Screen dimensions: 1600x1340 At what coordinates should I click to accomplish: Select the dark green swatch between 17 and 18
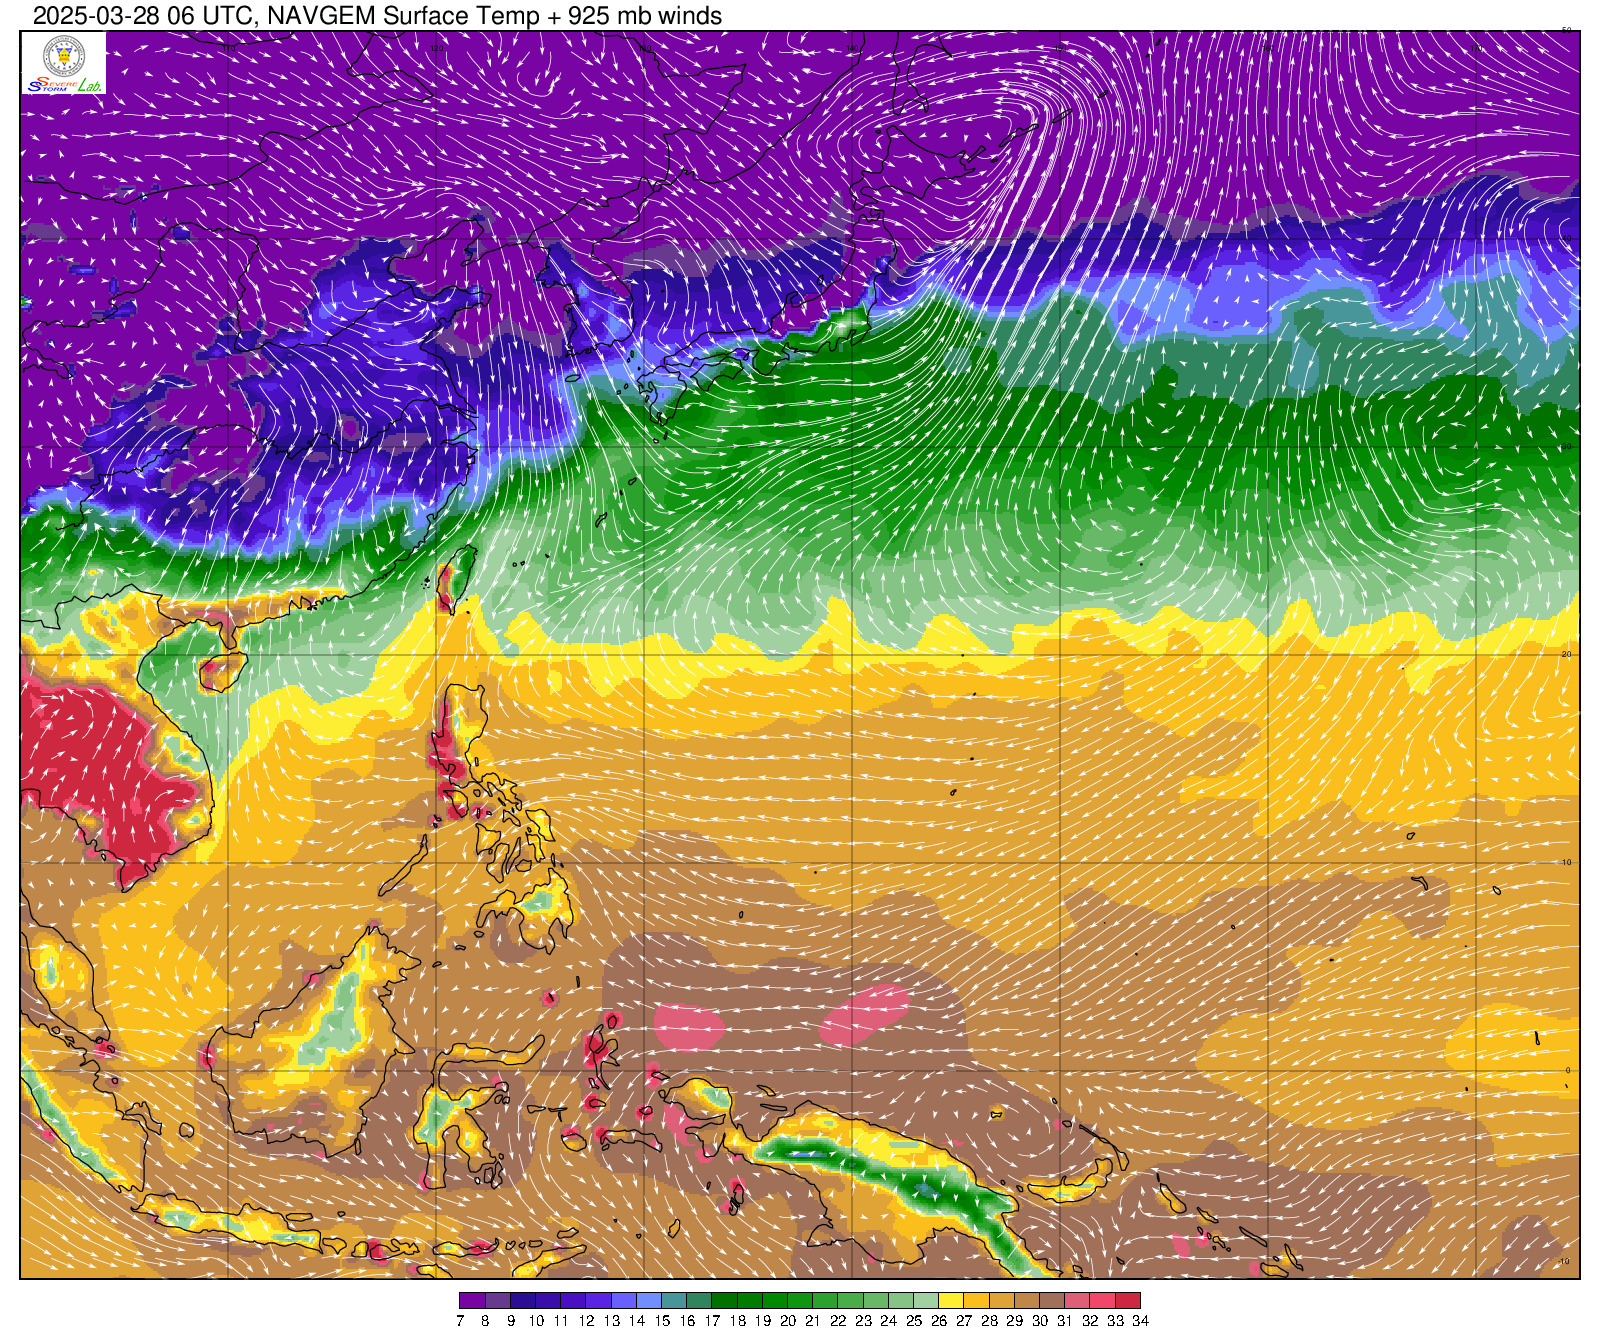point(725,1300)
